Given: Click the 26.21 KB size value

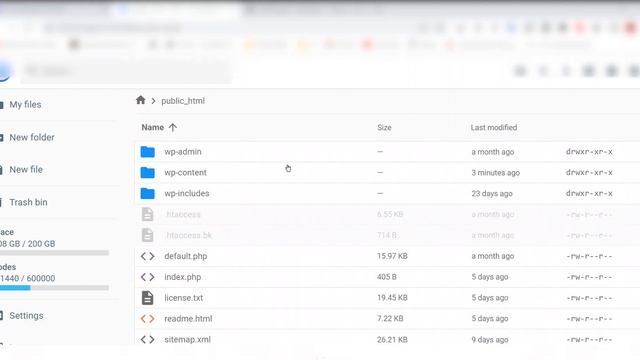Looking at the screenshot, I should [x=392, y=340].
